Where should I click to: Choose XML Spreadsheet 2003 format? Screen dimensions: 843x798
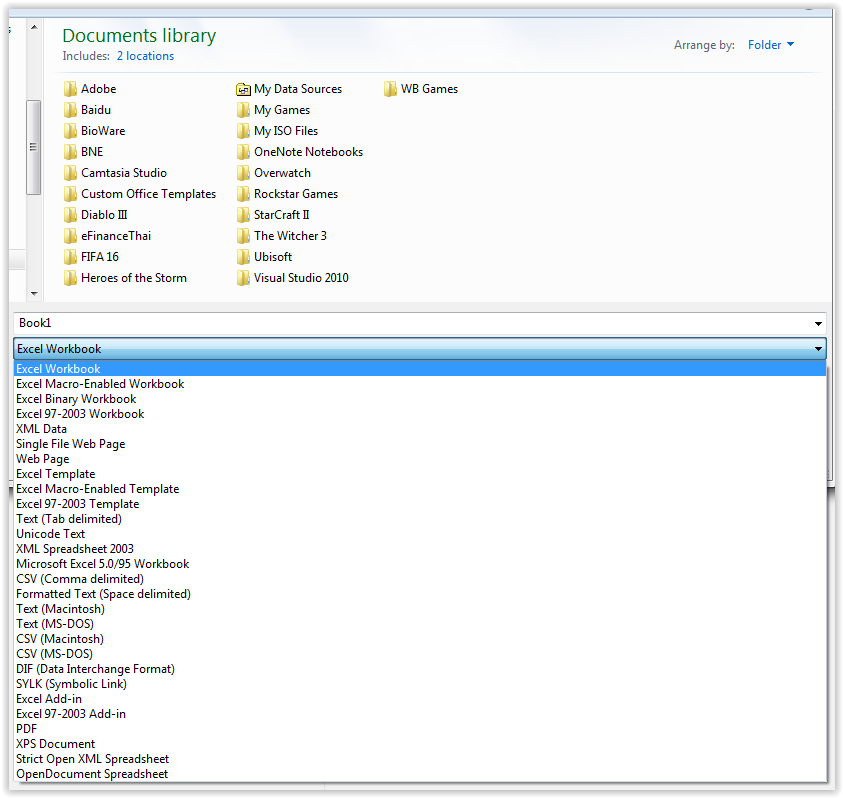click(419, 549)
